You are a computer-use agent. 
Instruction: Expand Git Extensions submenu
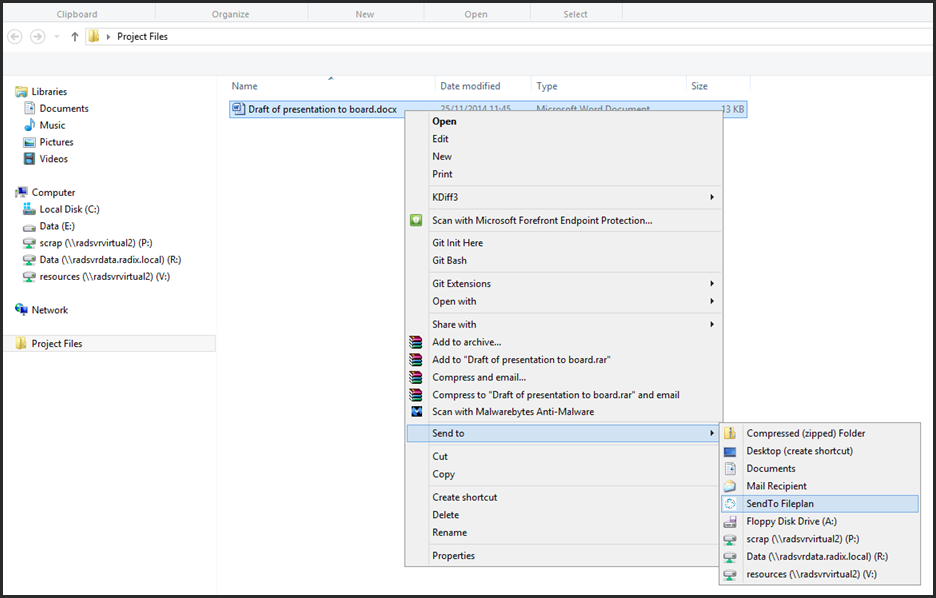[564, 283]
